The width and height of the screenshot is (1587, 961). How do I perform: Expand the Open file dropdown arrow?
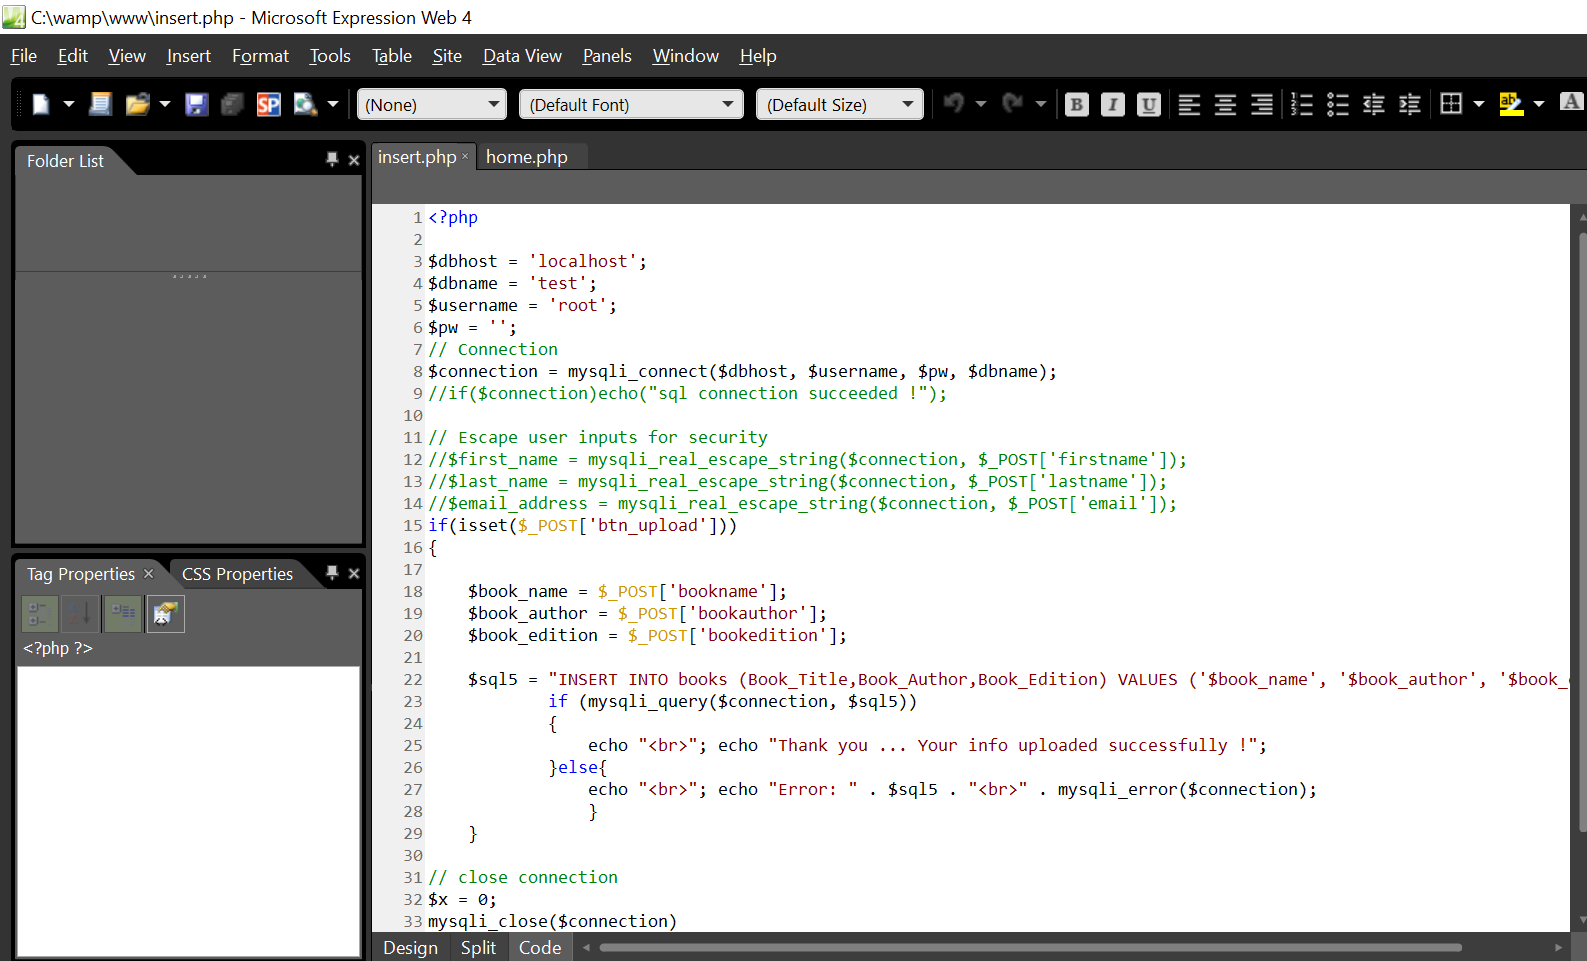pyautogui.click(x=165, y=104)
